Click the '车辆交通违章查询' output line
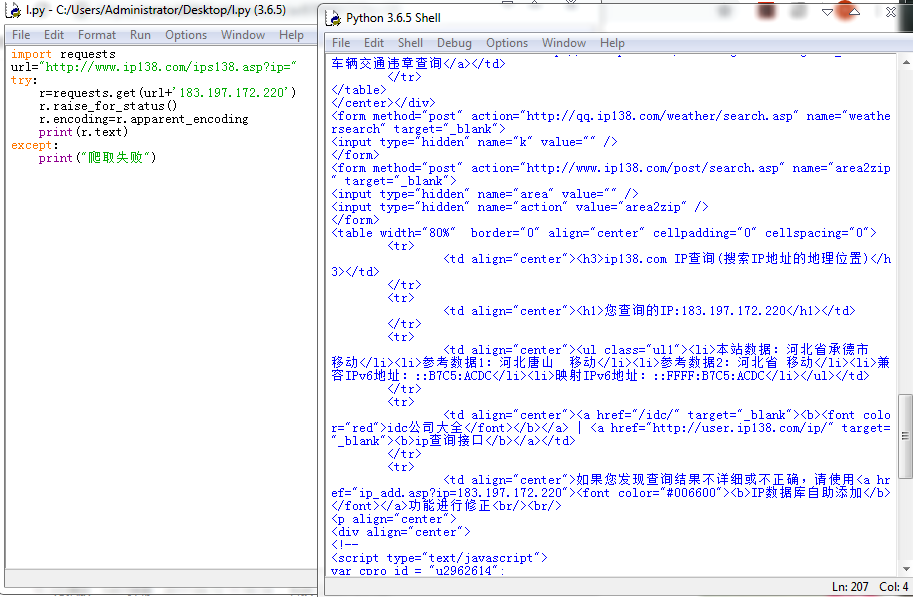Screen dimensions: 913x597 [x=418, y=63]
